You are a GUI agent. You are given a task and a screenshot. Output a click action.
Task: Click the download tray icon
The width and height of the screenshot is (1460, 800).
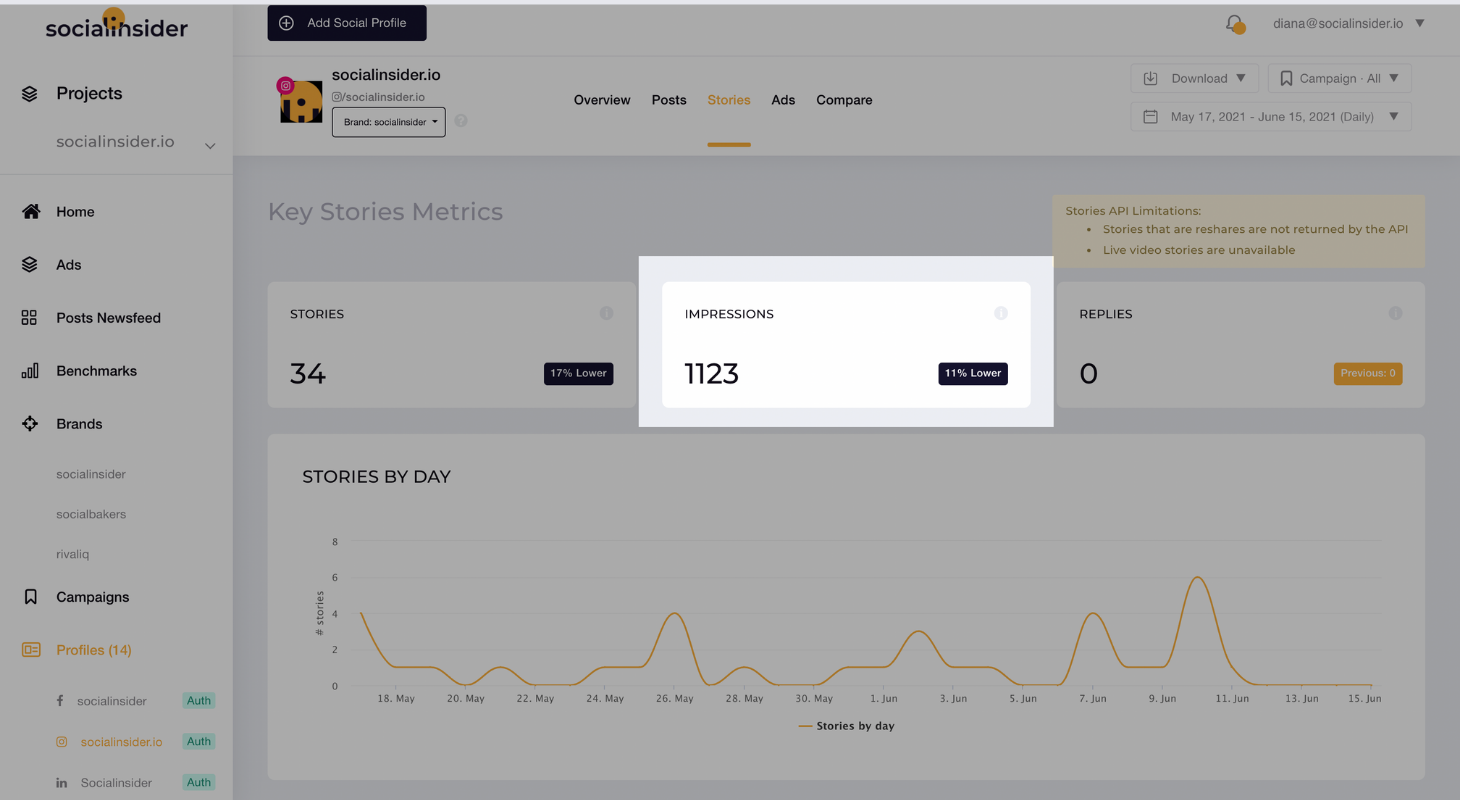(x=1151, y=78)
